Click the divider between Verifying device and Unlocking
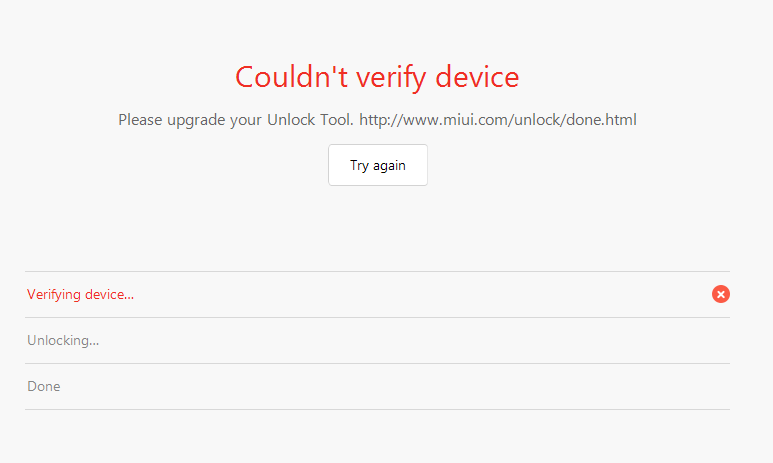Image resolution: width=773 pixels, height=463 pixels. 377,317
